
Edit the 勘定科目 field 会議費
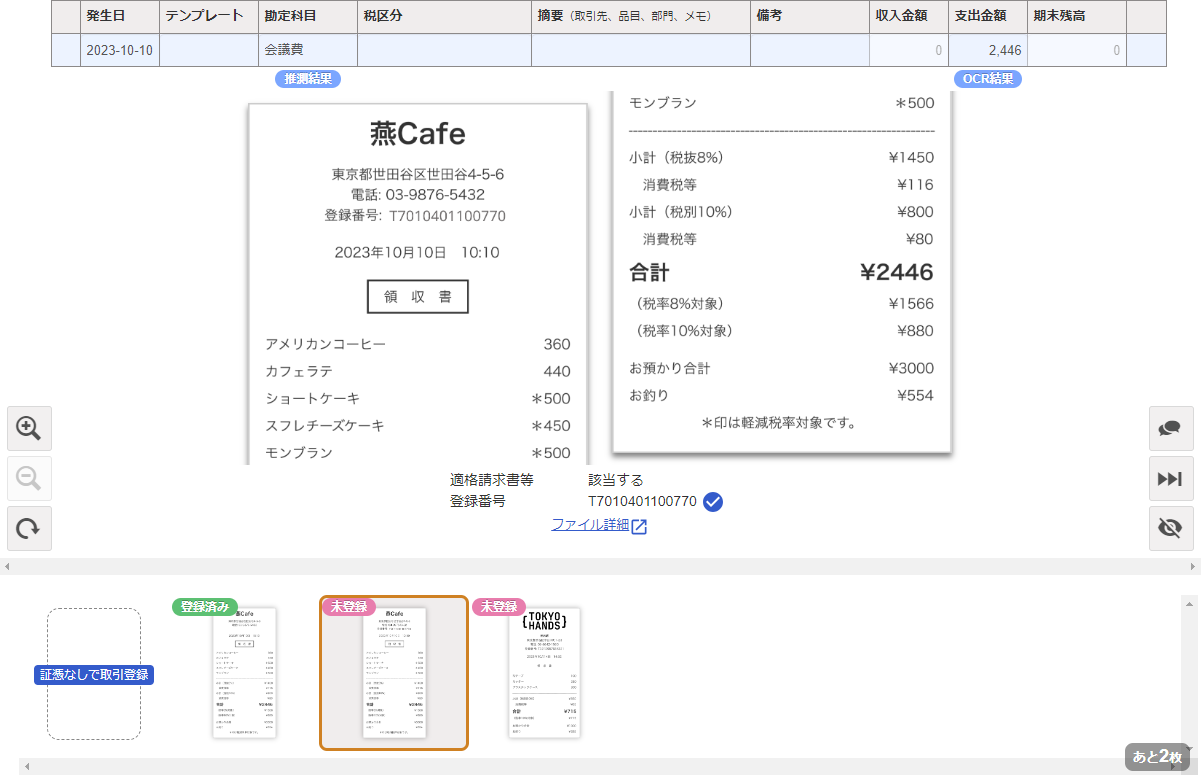308,50
